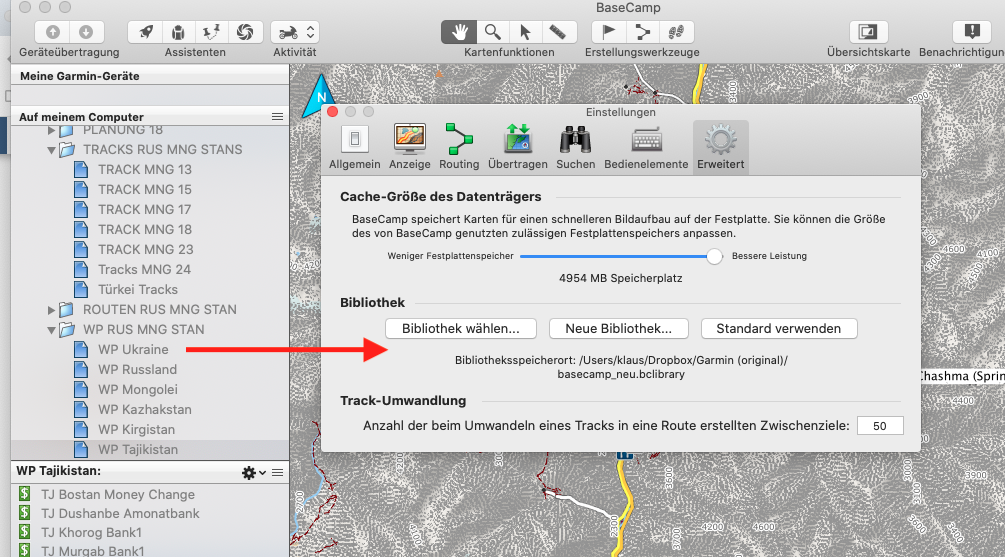Click Neue Bibliothek button
This screenshot has height=557, width=1005.
click(619, 329)
